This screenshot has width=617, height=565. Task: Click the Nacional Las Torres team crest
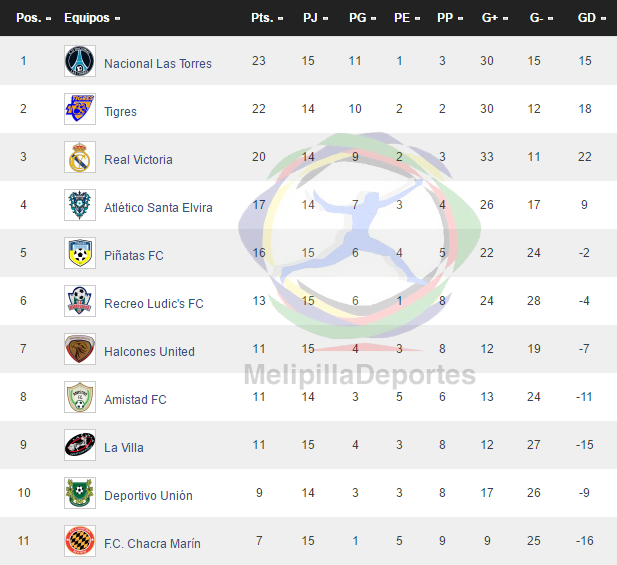coord(80,61)
